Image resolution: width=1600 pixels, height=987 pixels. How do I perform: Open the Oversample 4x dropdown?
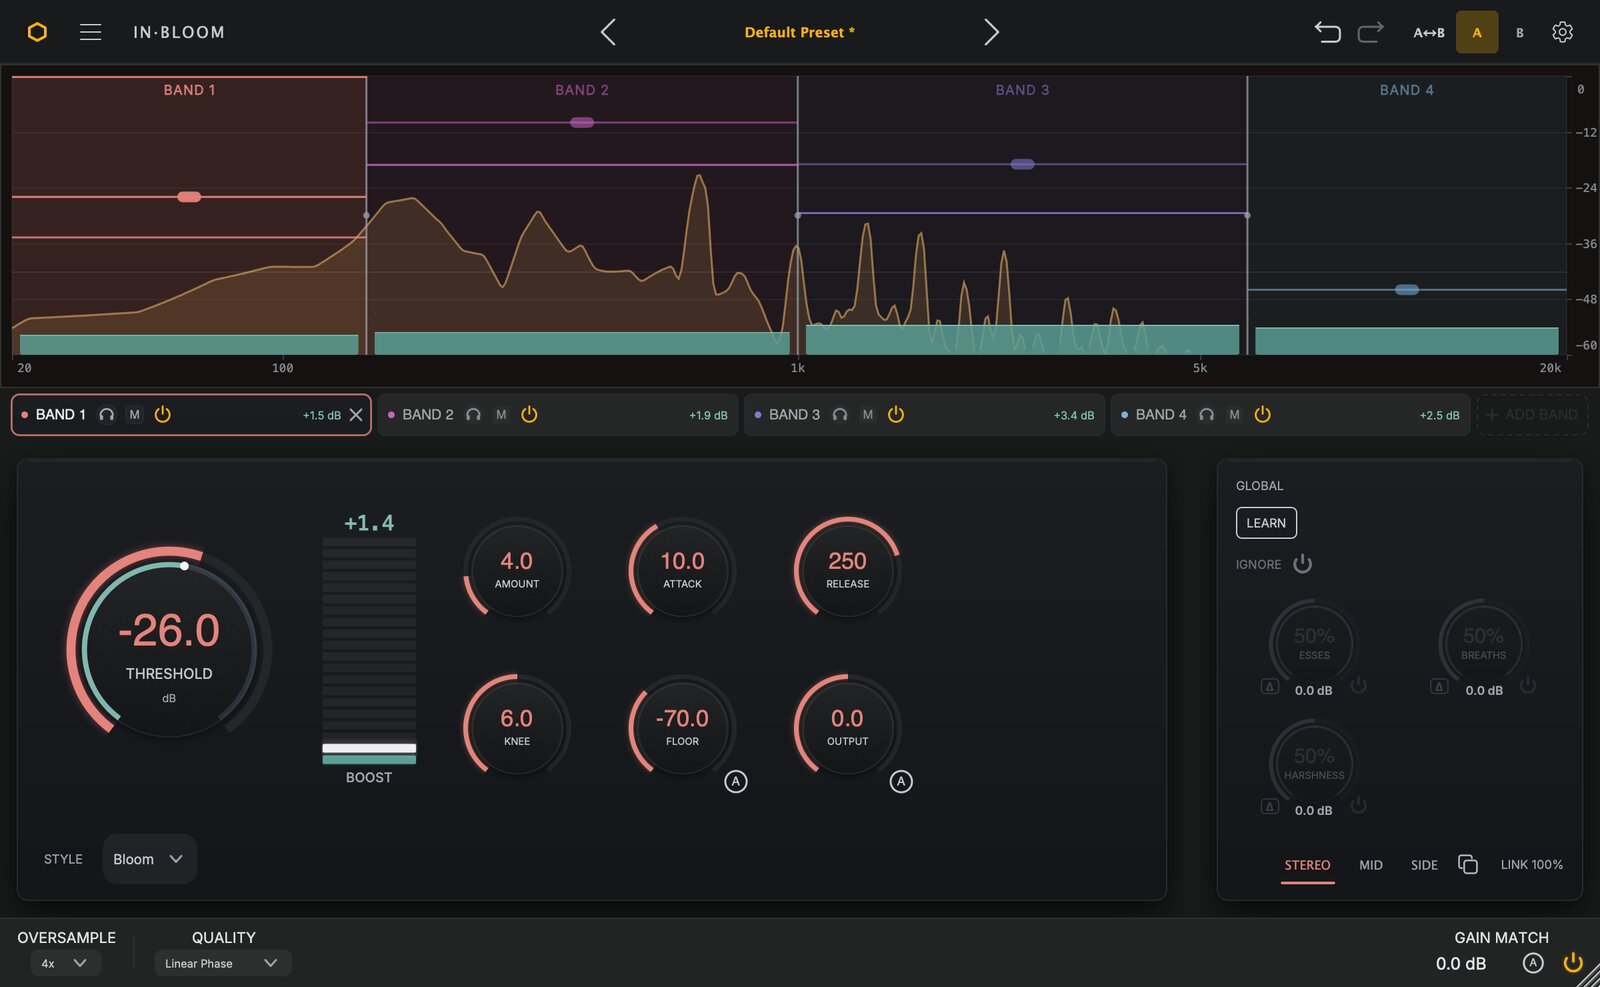point(65,963)
